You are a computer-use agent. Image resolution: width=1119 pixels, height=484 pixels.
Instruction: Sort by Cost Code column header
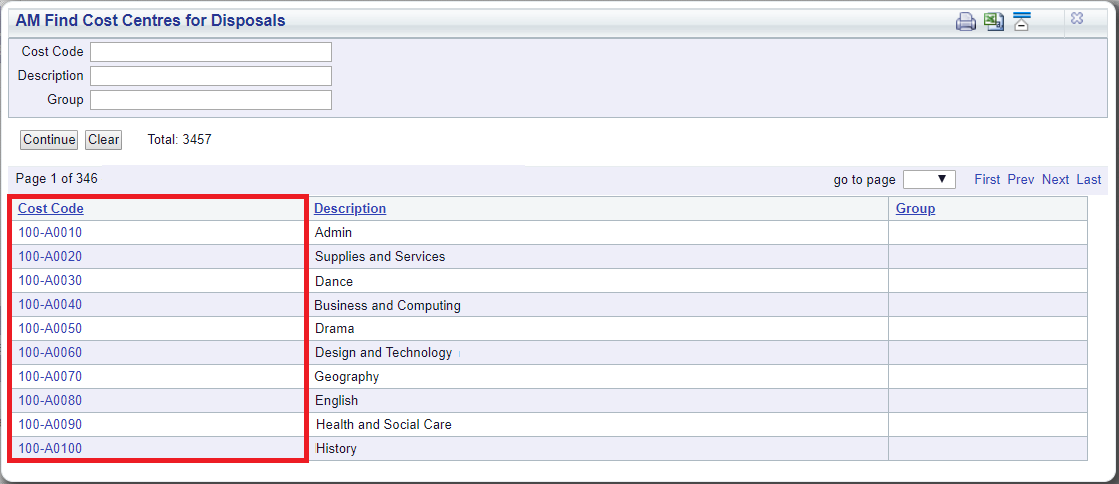[x=51, y=208]
